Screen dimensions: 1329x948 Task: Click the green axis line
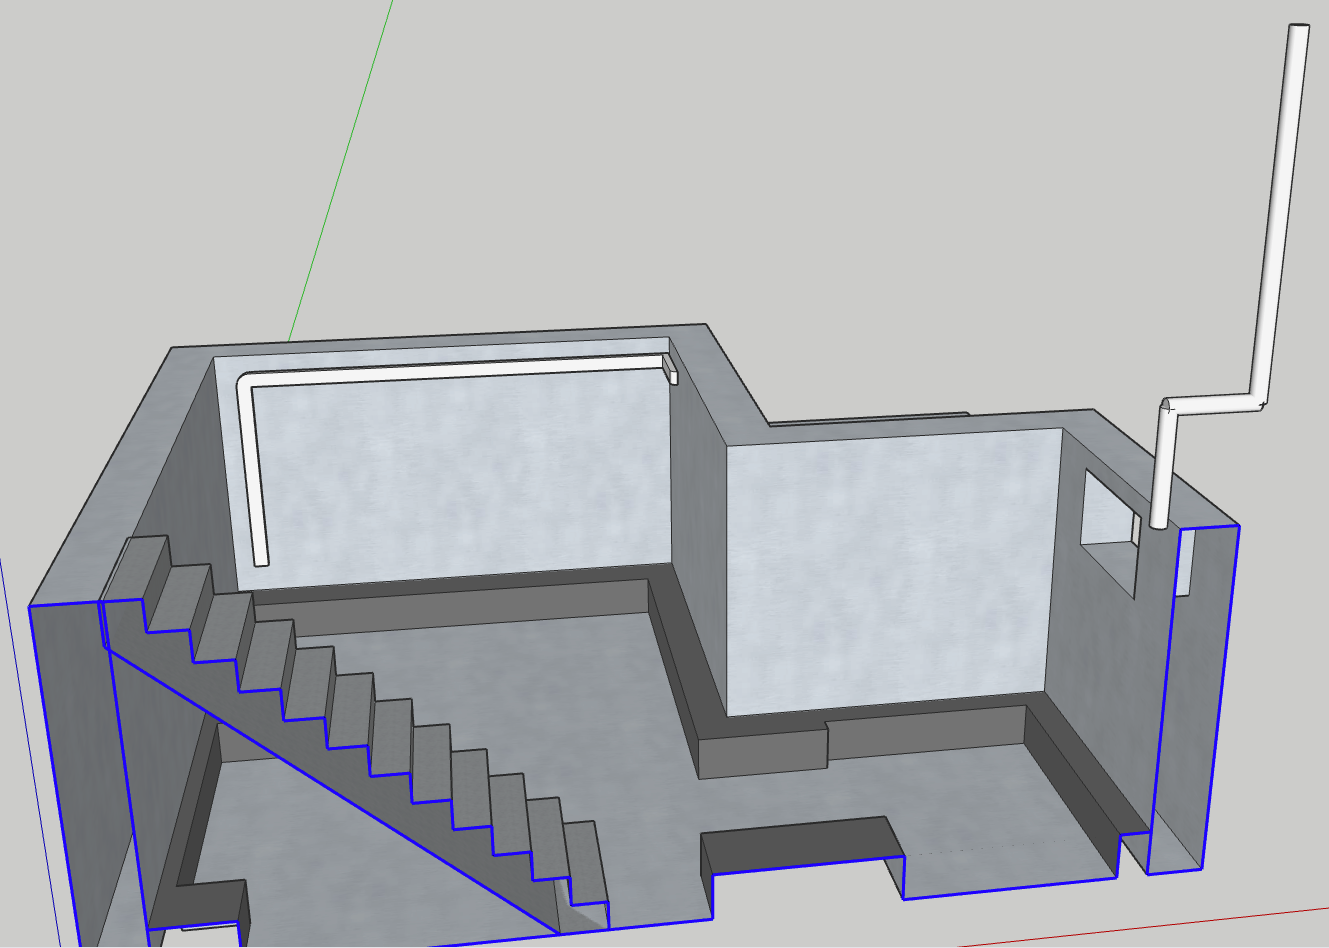(340, 171)
